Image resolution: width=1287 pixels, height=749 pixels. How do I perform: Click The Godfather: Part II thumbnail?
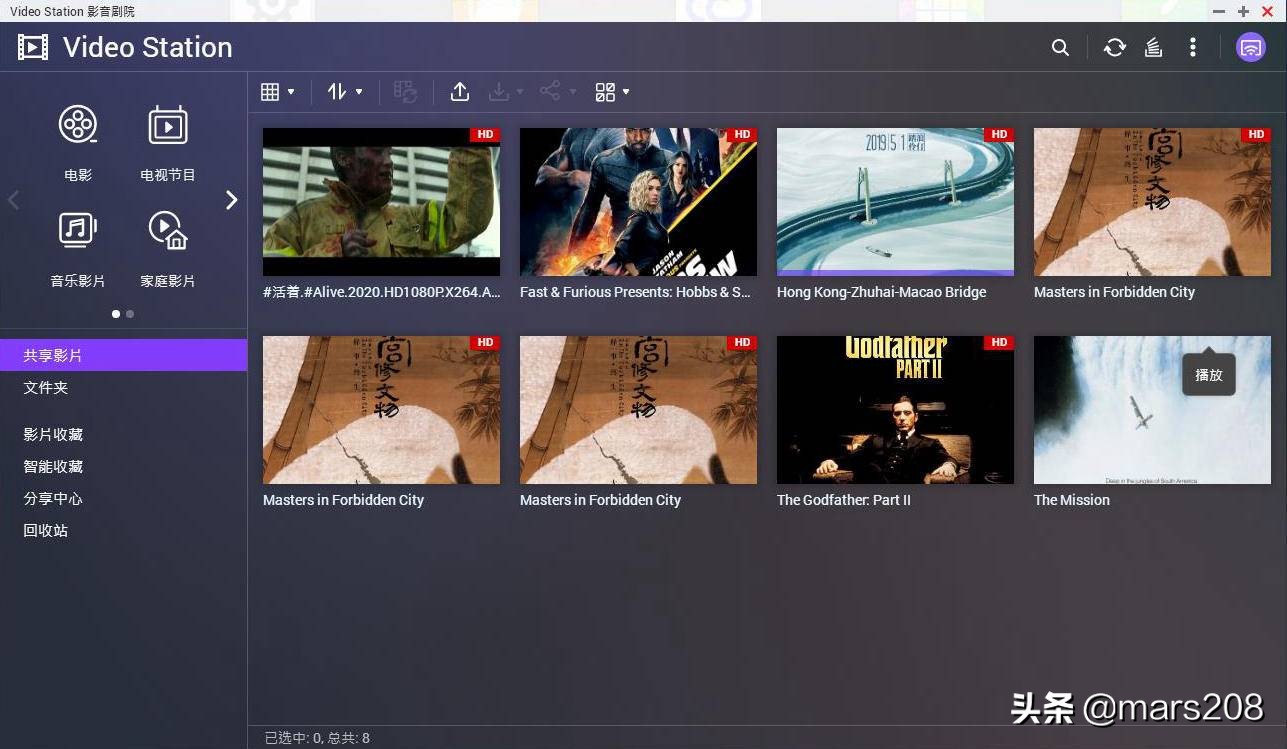895,410
